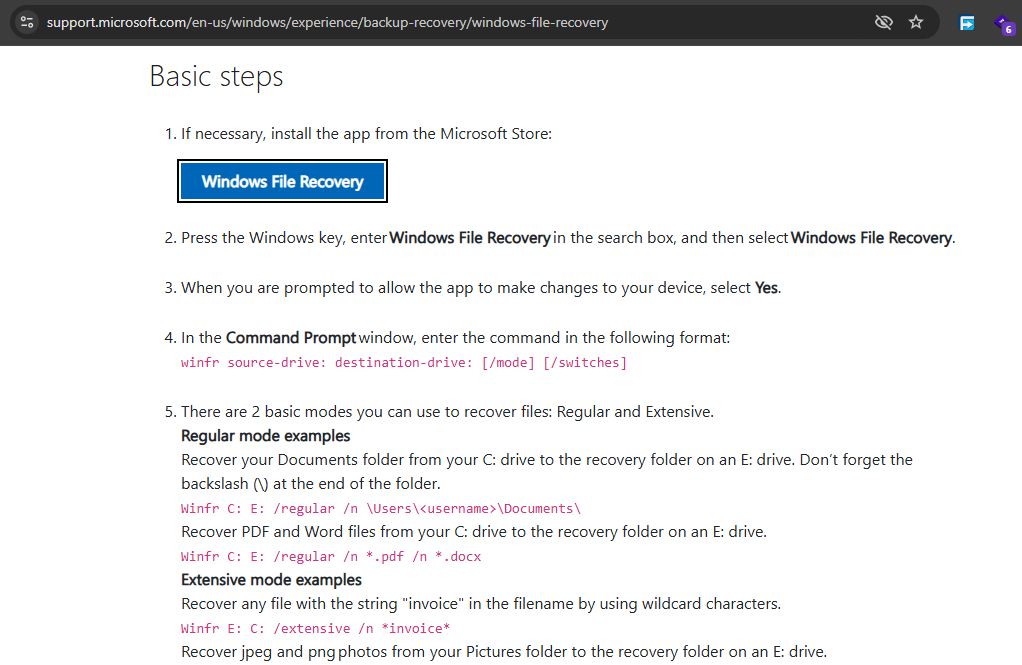Click code 'winfr source-drive: destination-drive: [/mode] [/switches]'
1022x665 pixels.
point(404,362)
